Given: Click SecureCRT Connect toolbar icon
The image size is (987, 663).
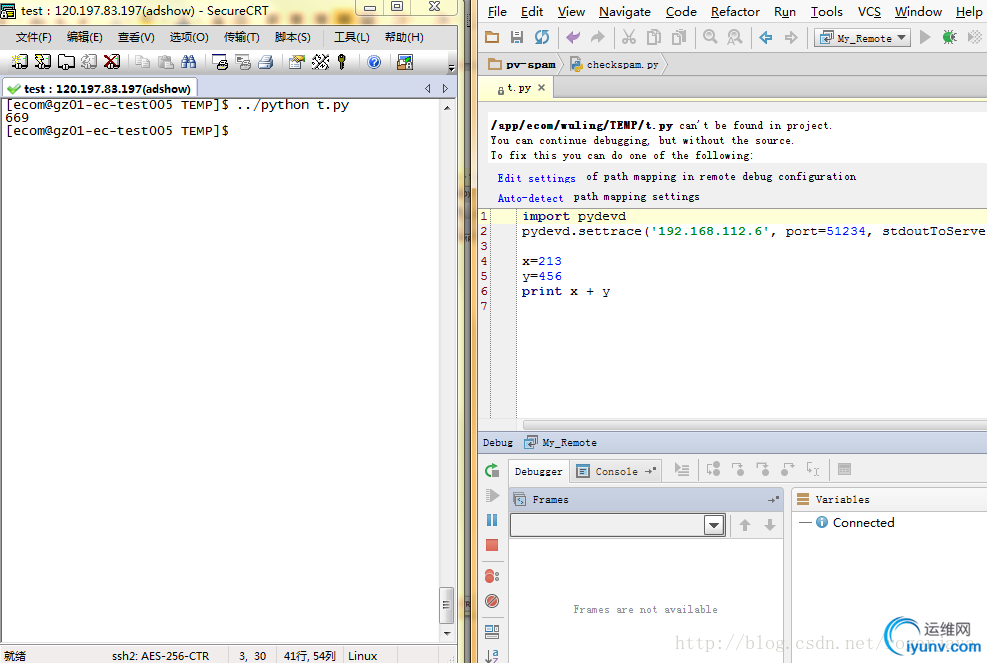Looking at the screenshot, I should click(x=20, y=62).
